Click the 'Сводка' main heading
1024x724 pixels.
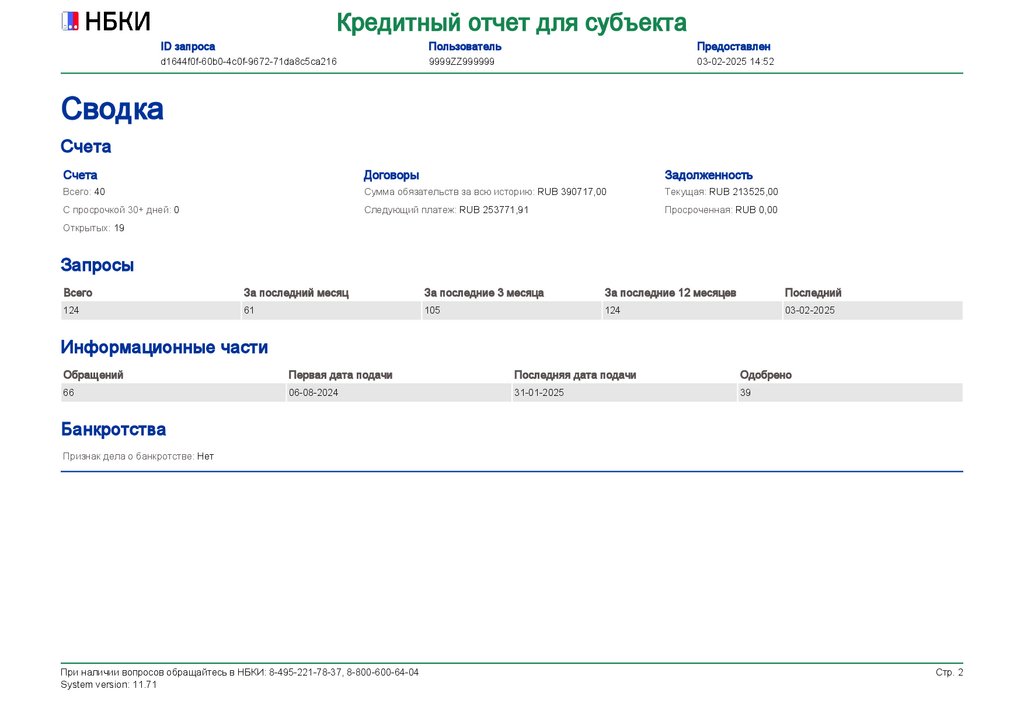[x=112, y=109]
